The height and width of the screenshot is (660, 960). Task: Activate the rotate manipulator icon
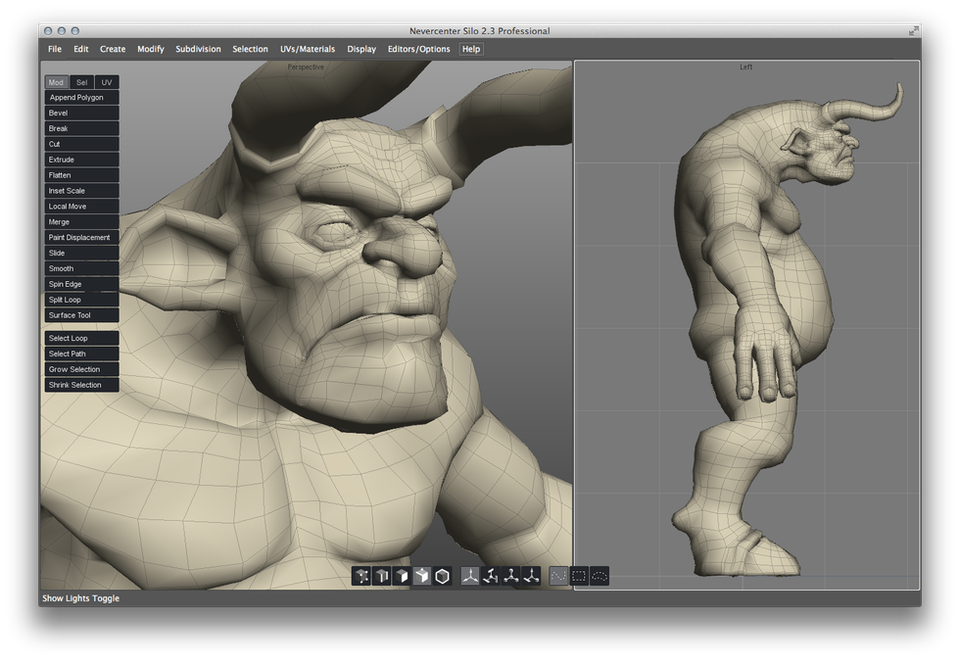tap(490, 576)
